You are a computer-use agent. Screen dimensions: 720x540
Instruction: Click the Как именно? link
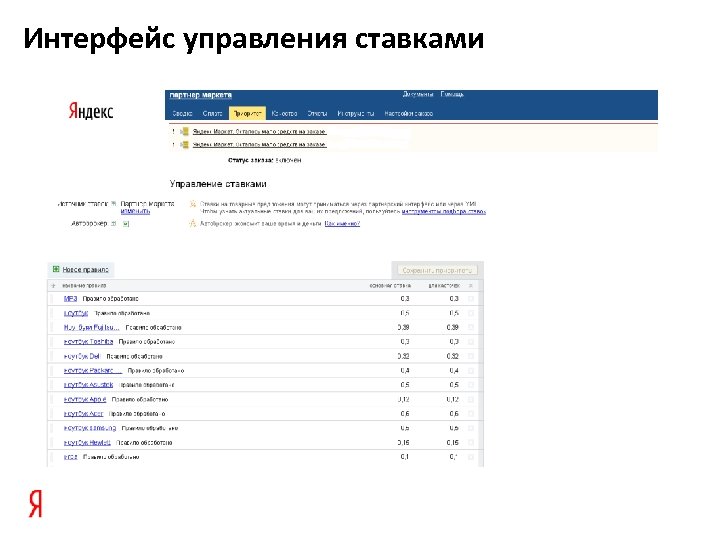click(342, 224)
